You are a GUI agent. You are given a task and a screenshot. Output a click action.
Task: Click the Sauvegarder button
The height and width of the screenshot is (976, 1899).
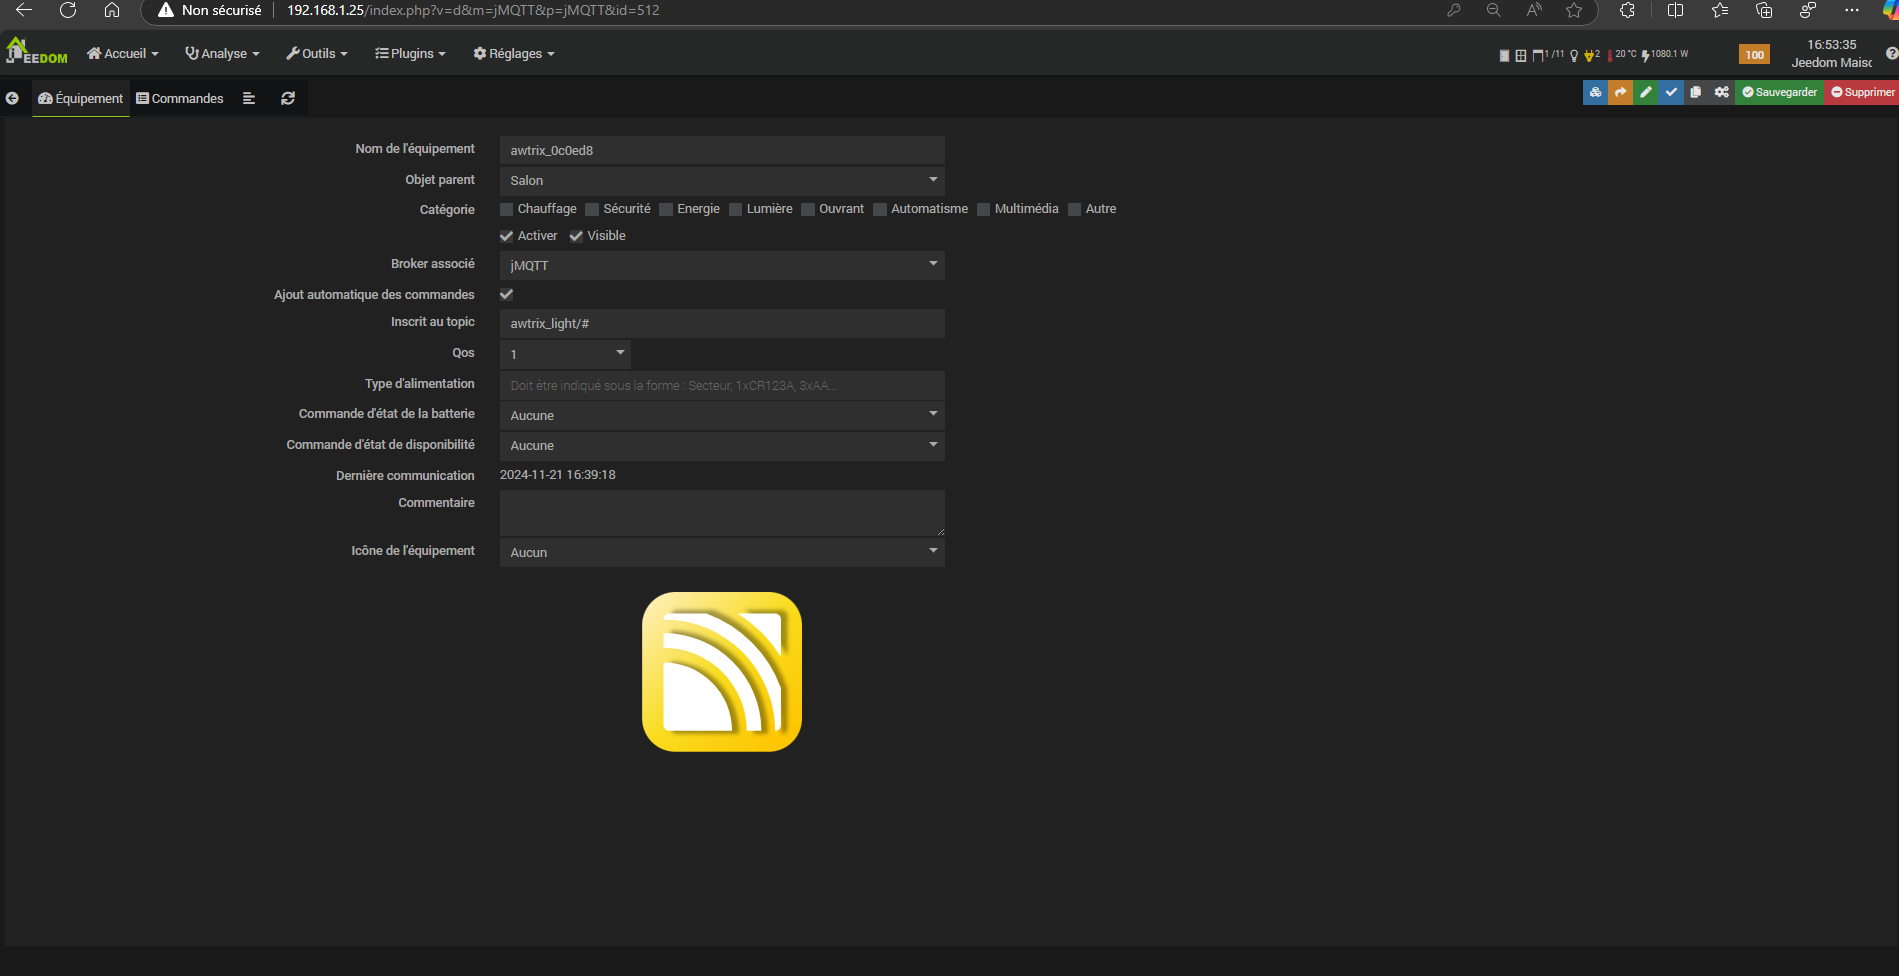click(x=1779, y=92)
